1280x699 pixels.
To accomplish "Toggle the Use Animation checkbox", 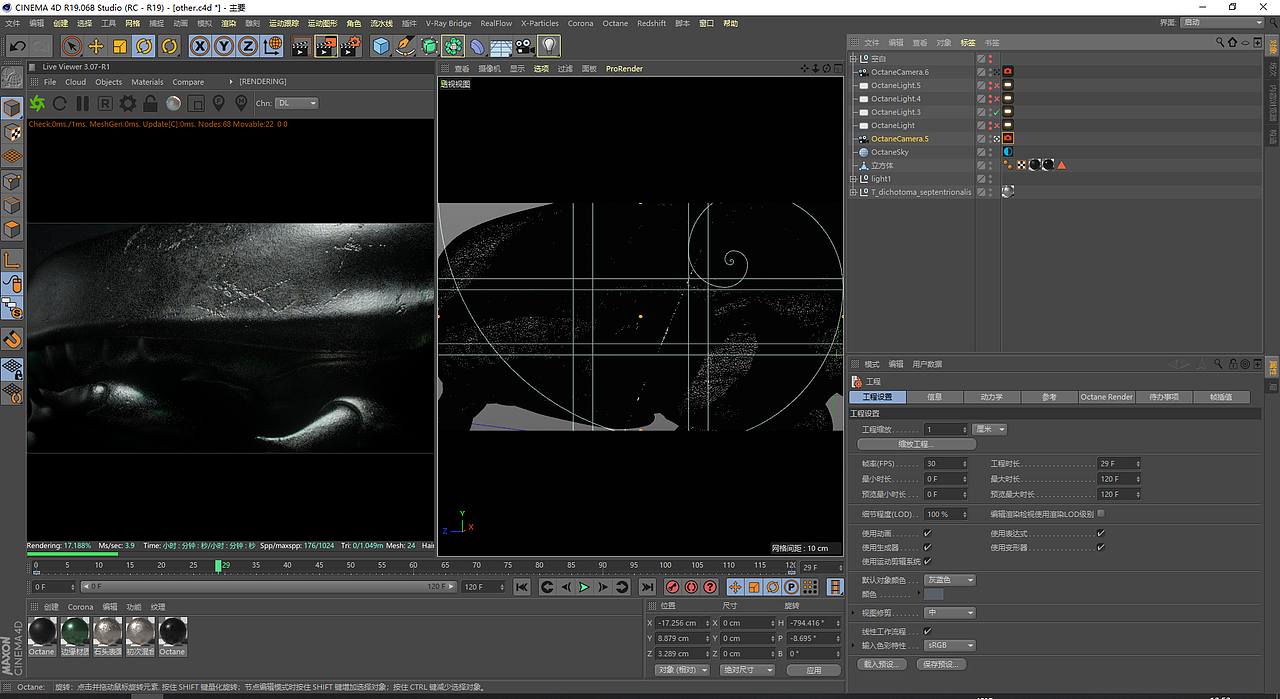I will (927, 534).
